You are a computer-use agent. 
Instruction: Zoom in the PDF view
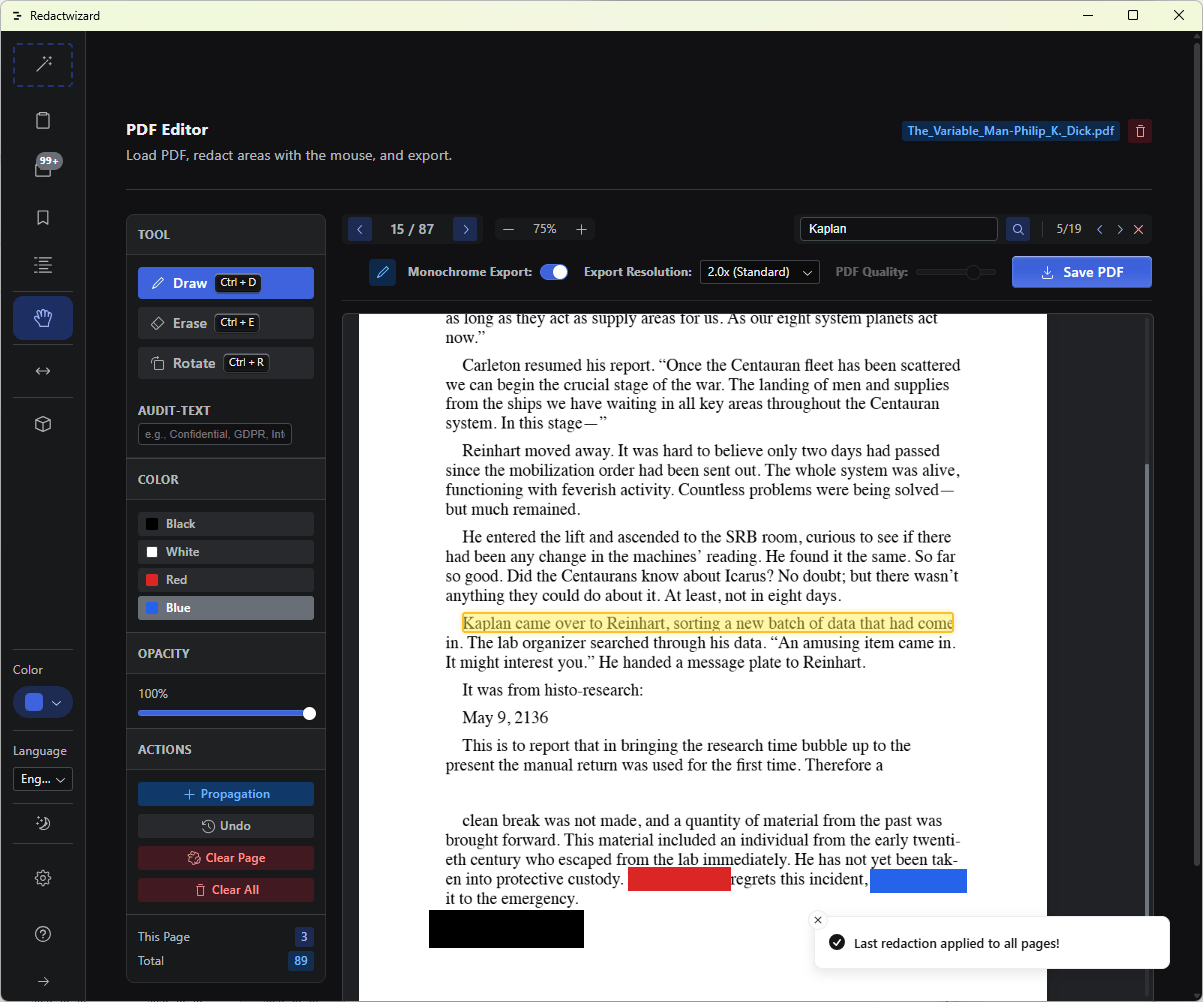[x=581, y=229]
